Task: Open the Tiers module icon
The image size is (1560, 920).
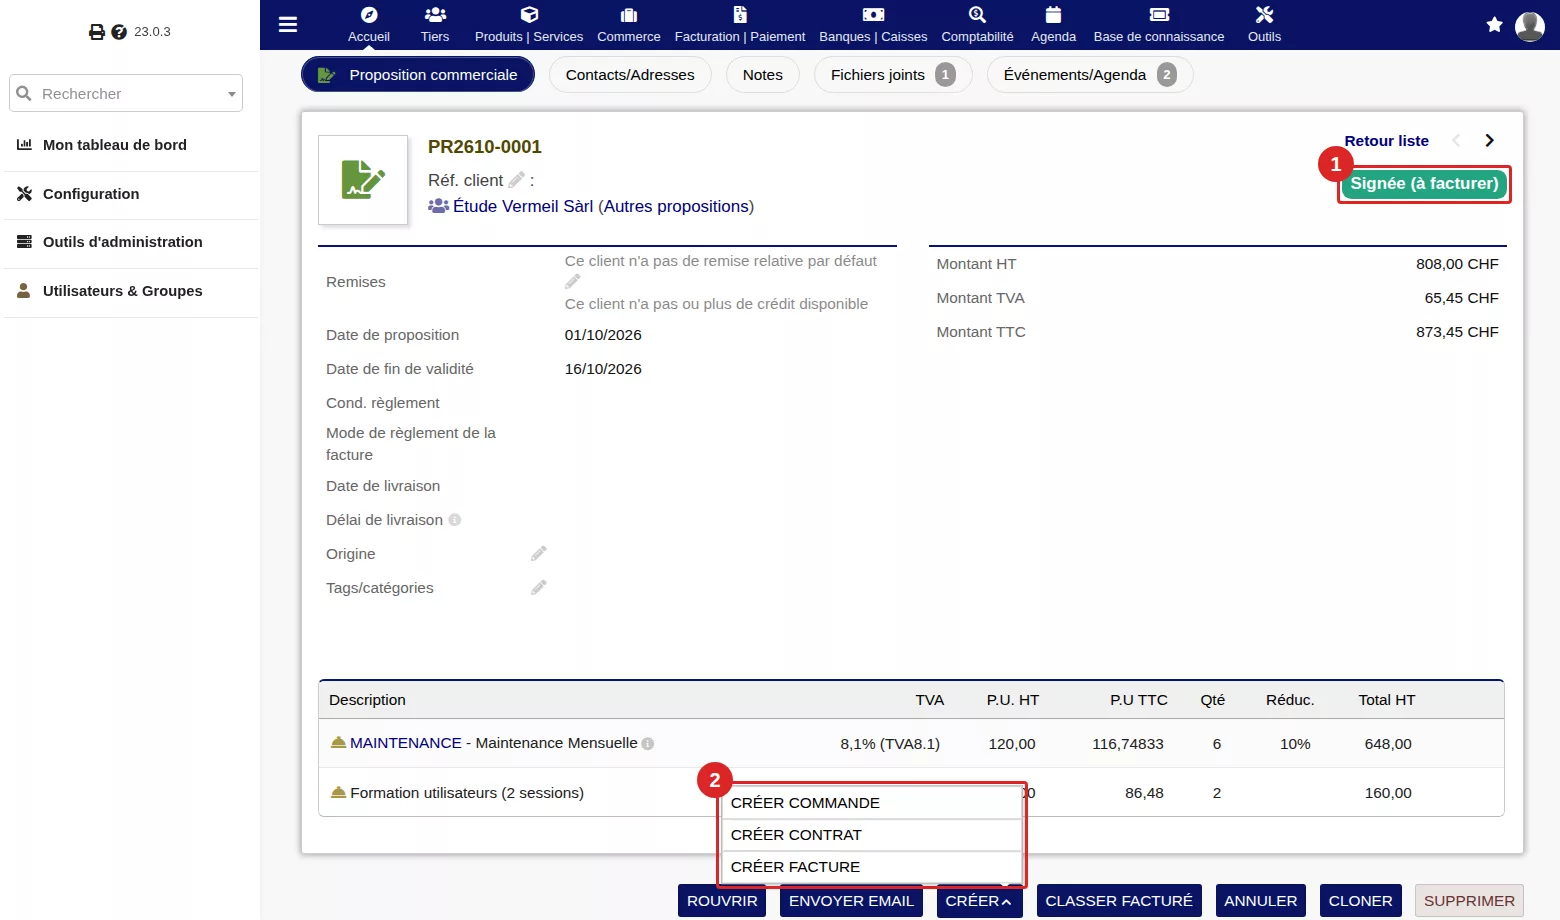Action: pyautogui.click(x=435, y=15)
